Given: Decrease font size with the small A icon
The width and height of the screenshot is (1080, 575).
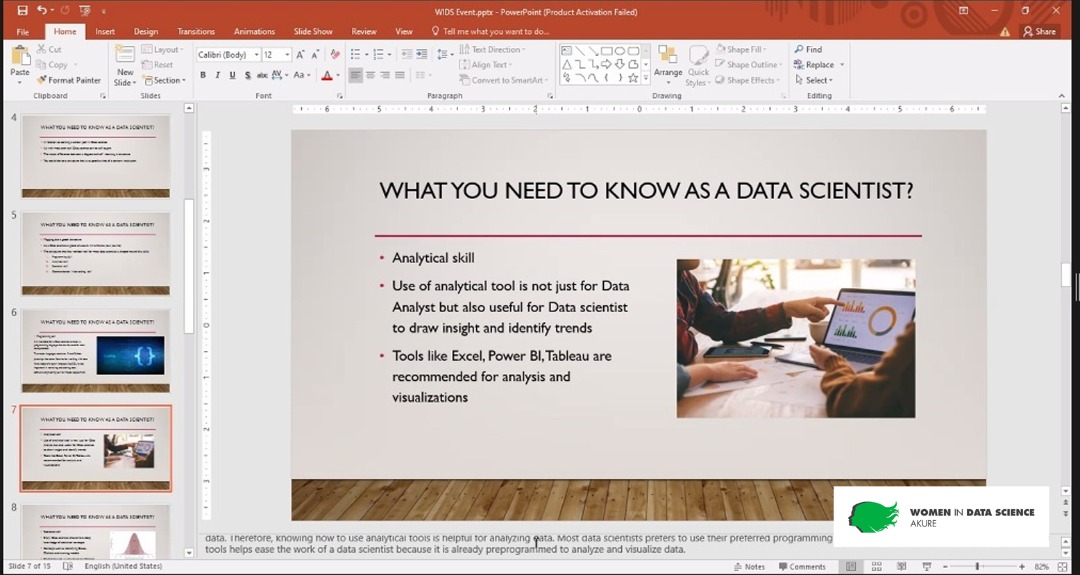Looking at the screenshot, I should pos(315,54).
